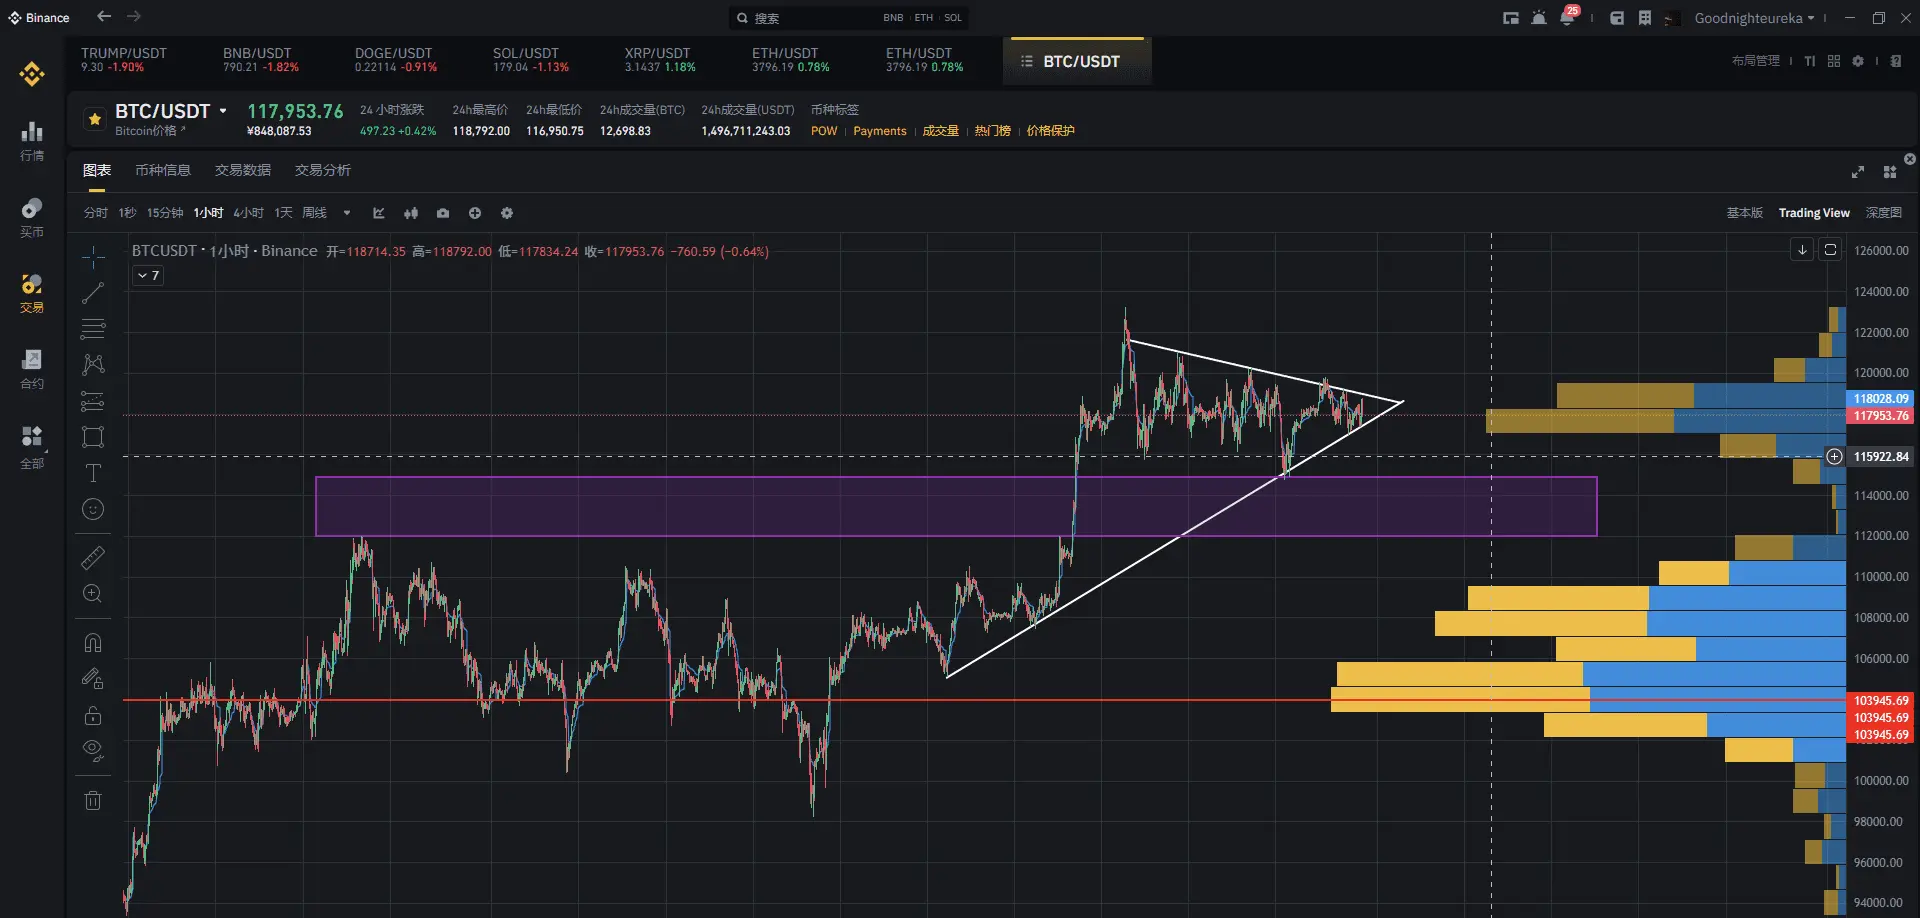
Task: Select the crosshair cursor tool
Action: tap(93, 257)
